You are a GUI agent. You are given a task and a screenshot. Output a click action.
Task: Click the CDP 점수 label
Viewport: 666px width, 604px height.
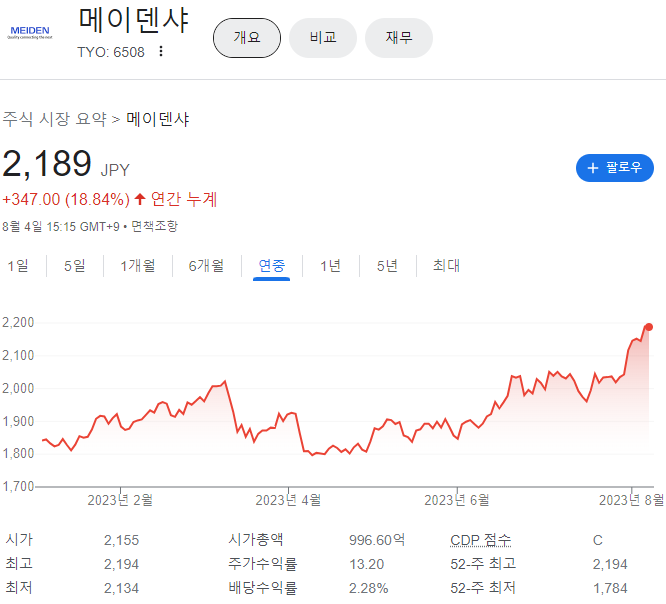481,540
